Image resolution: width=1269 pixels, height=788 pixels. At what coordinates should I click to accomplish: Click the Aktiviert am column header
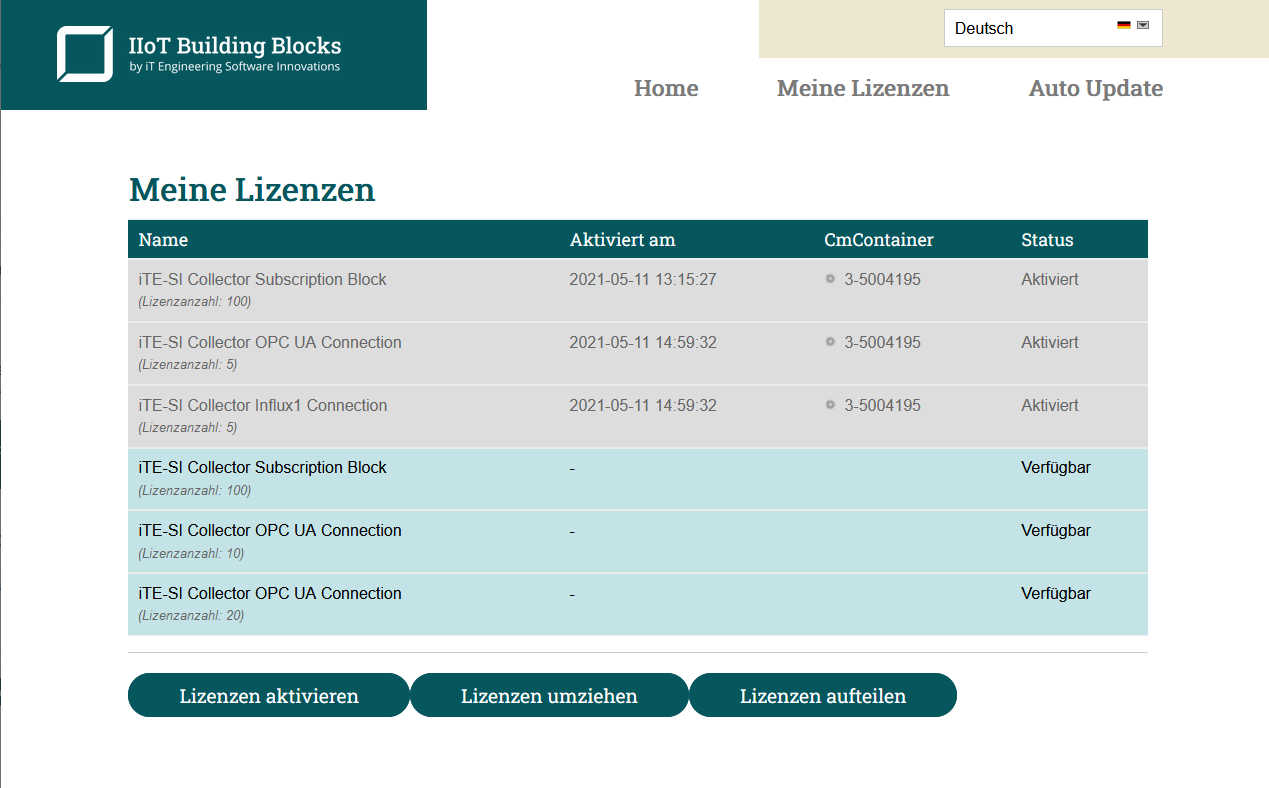pos(622,240)
